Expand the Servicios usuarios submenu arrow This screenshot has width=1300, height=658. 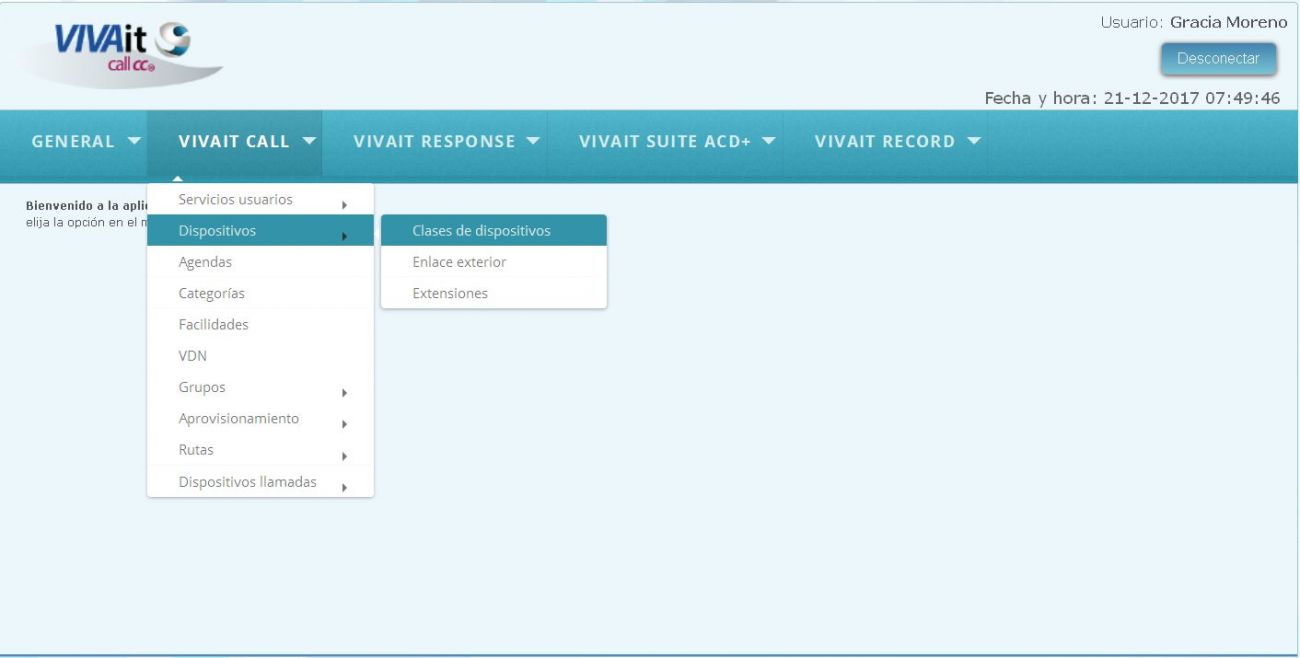(x=344, y=205)
